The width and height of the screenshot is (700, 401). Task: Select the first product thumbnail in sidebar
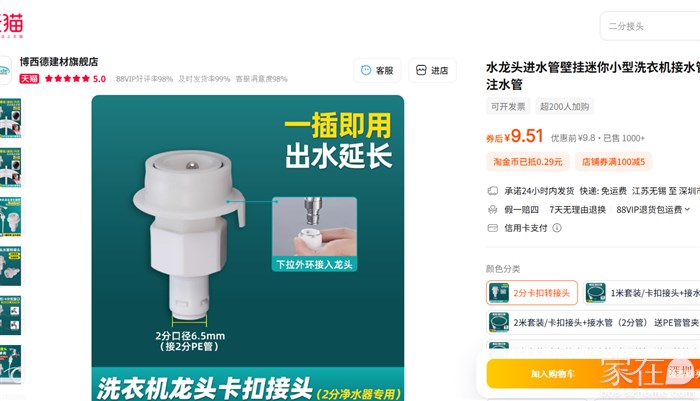pyautogui.click(x=10, y=118)
